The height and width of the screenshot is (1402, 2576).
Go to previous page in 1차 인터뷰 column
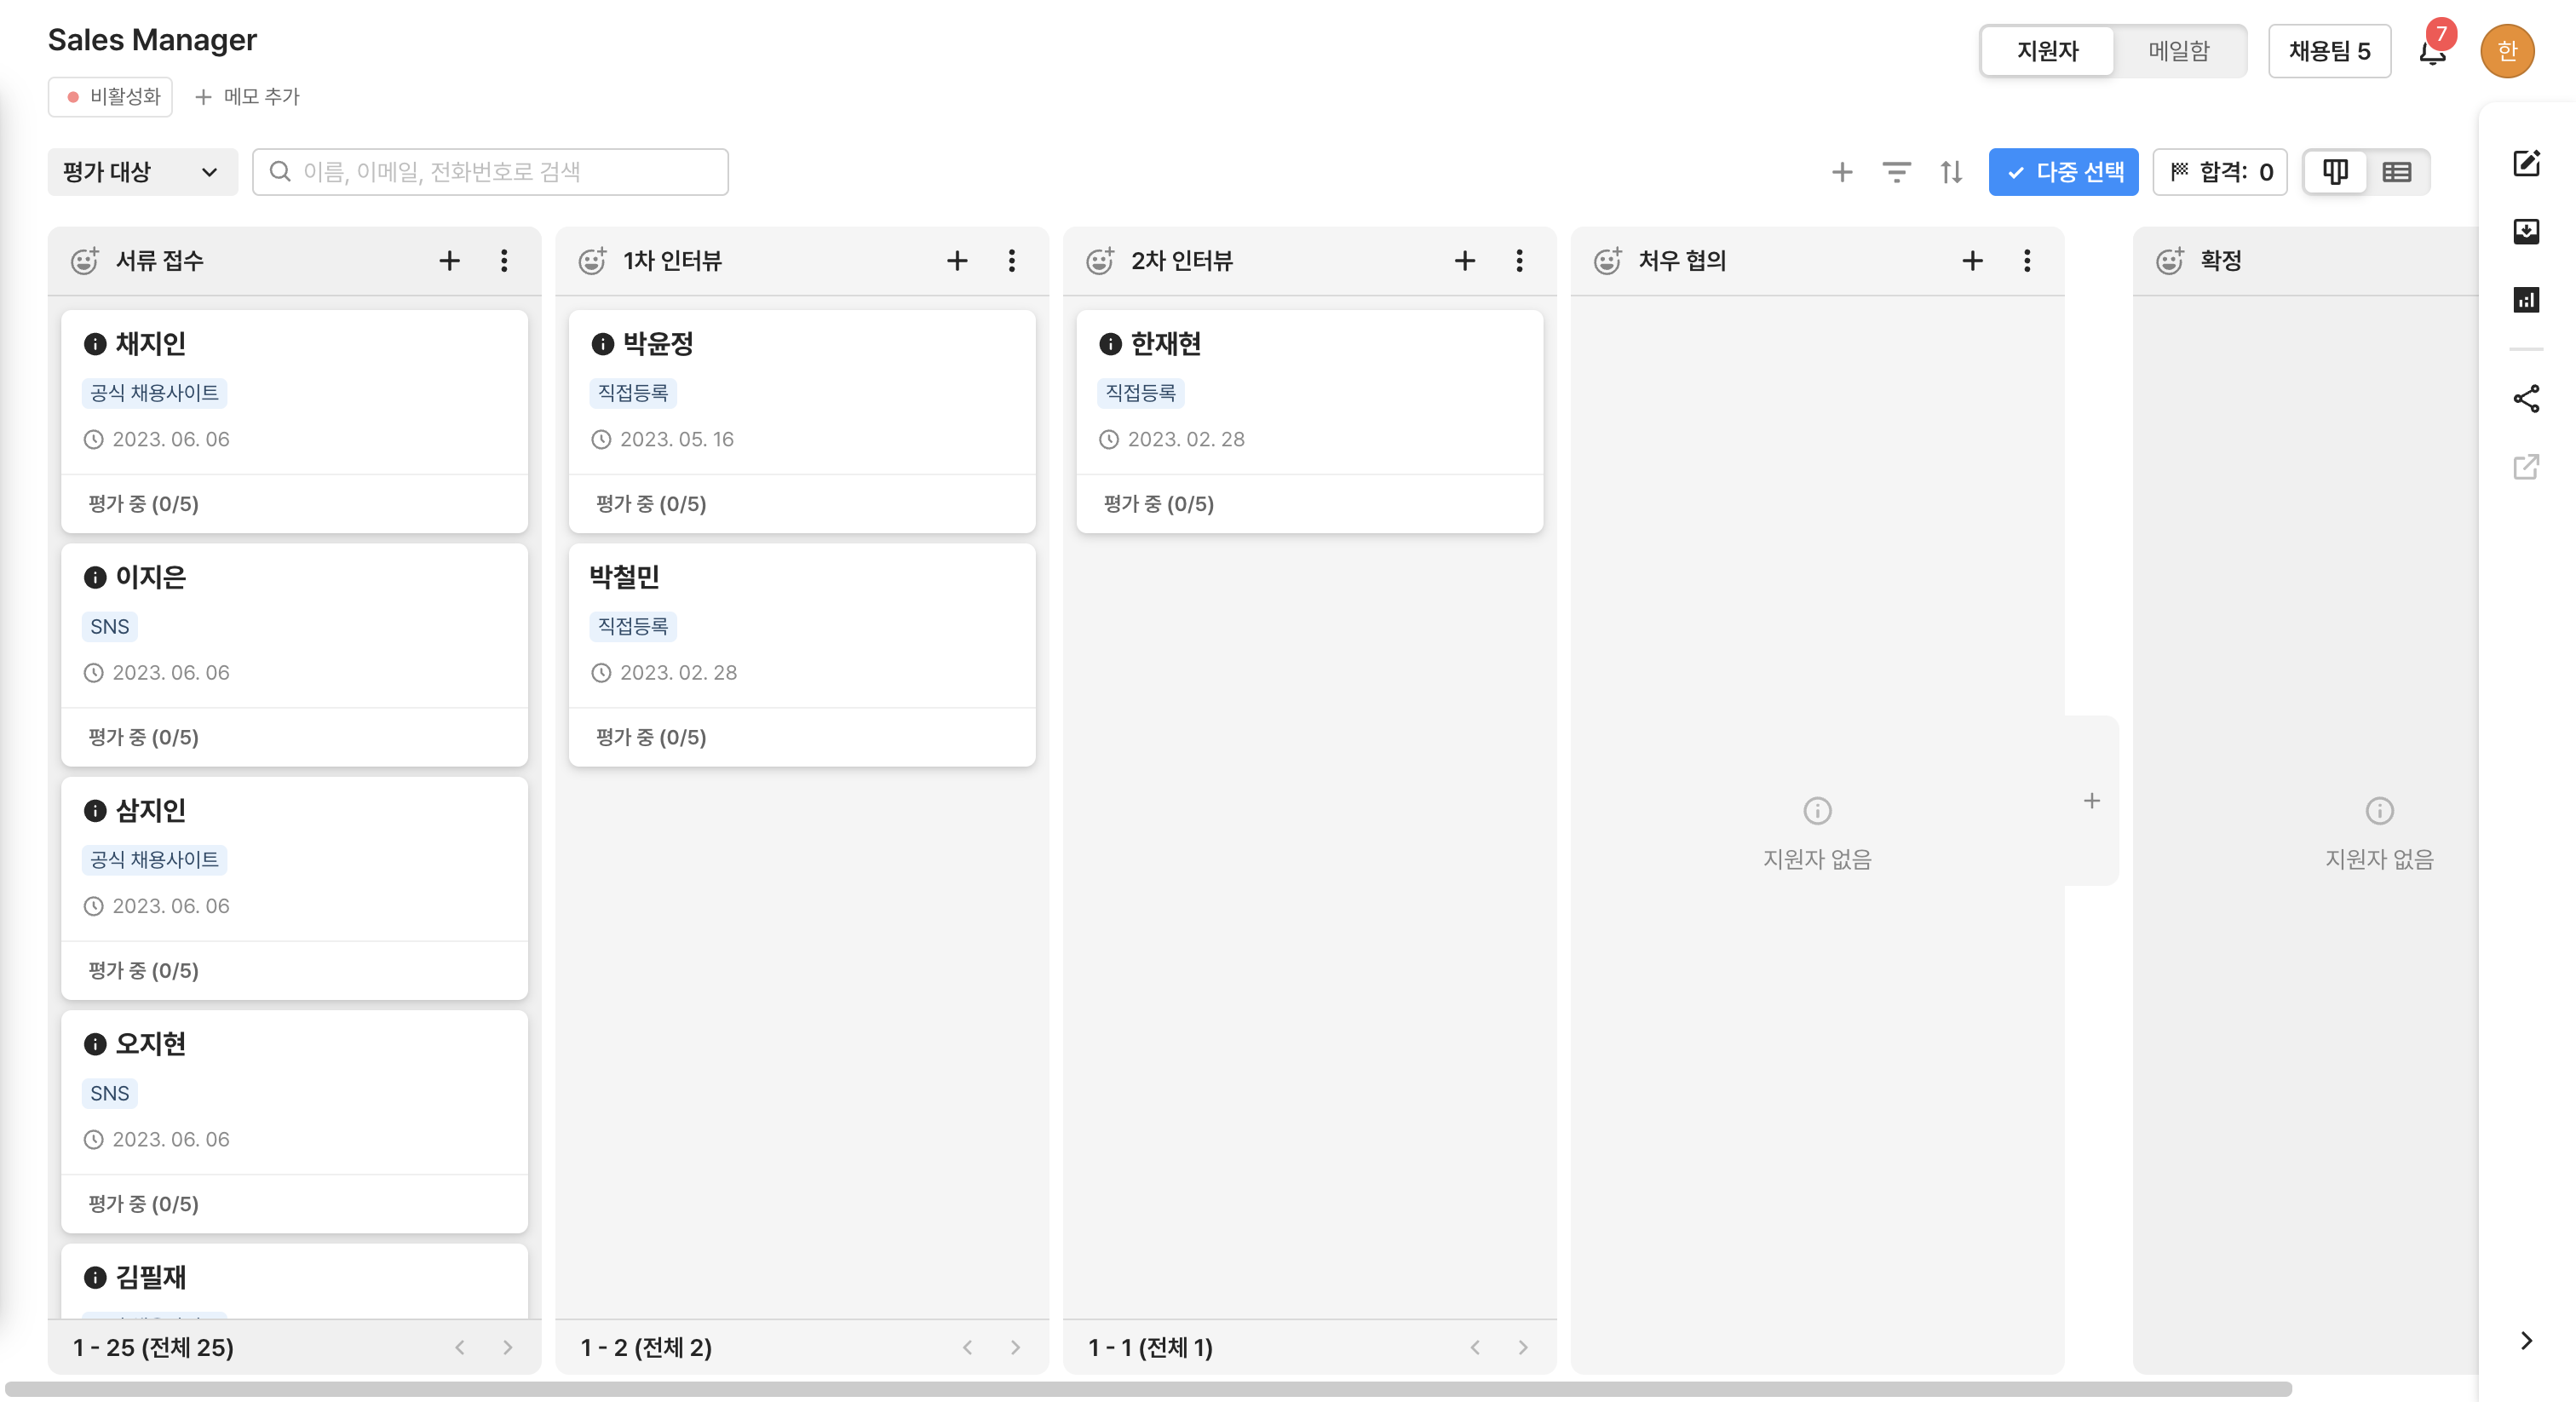click(968, 1348)
